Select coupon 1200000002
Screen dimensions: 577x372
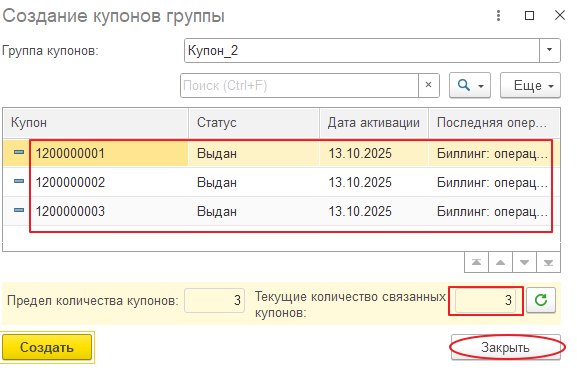click(70, 183)
